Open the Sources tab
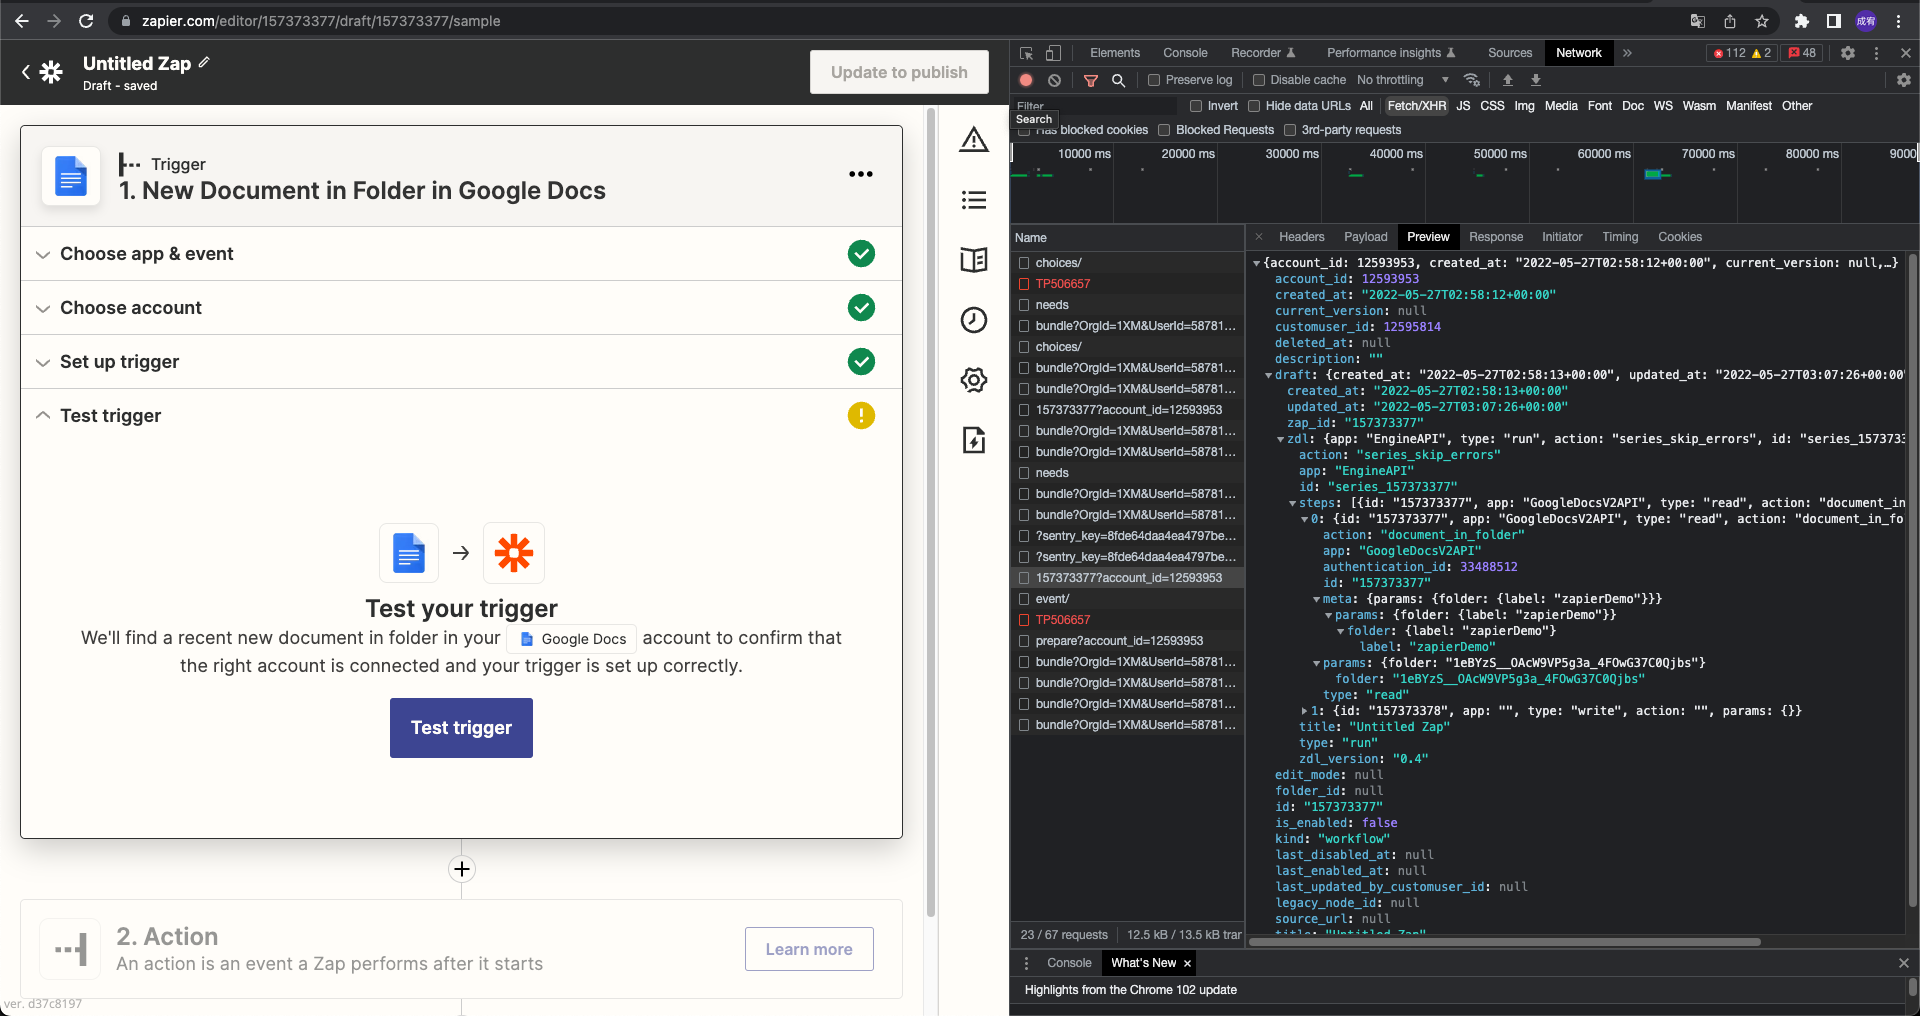Image resolution: width=1920 pixels, height=1016 pixels. (1510, 53)
